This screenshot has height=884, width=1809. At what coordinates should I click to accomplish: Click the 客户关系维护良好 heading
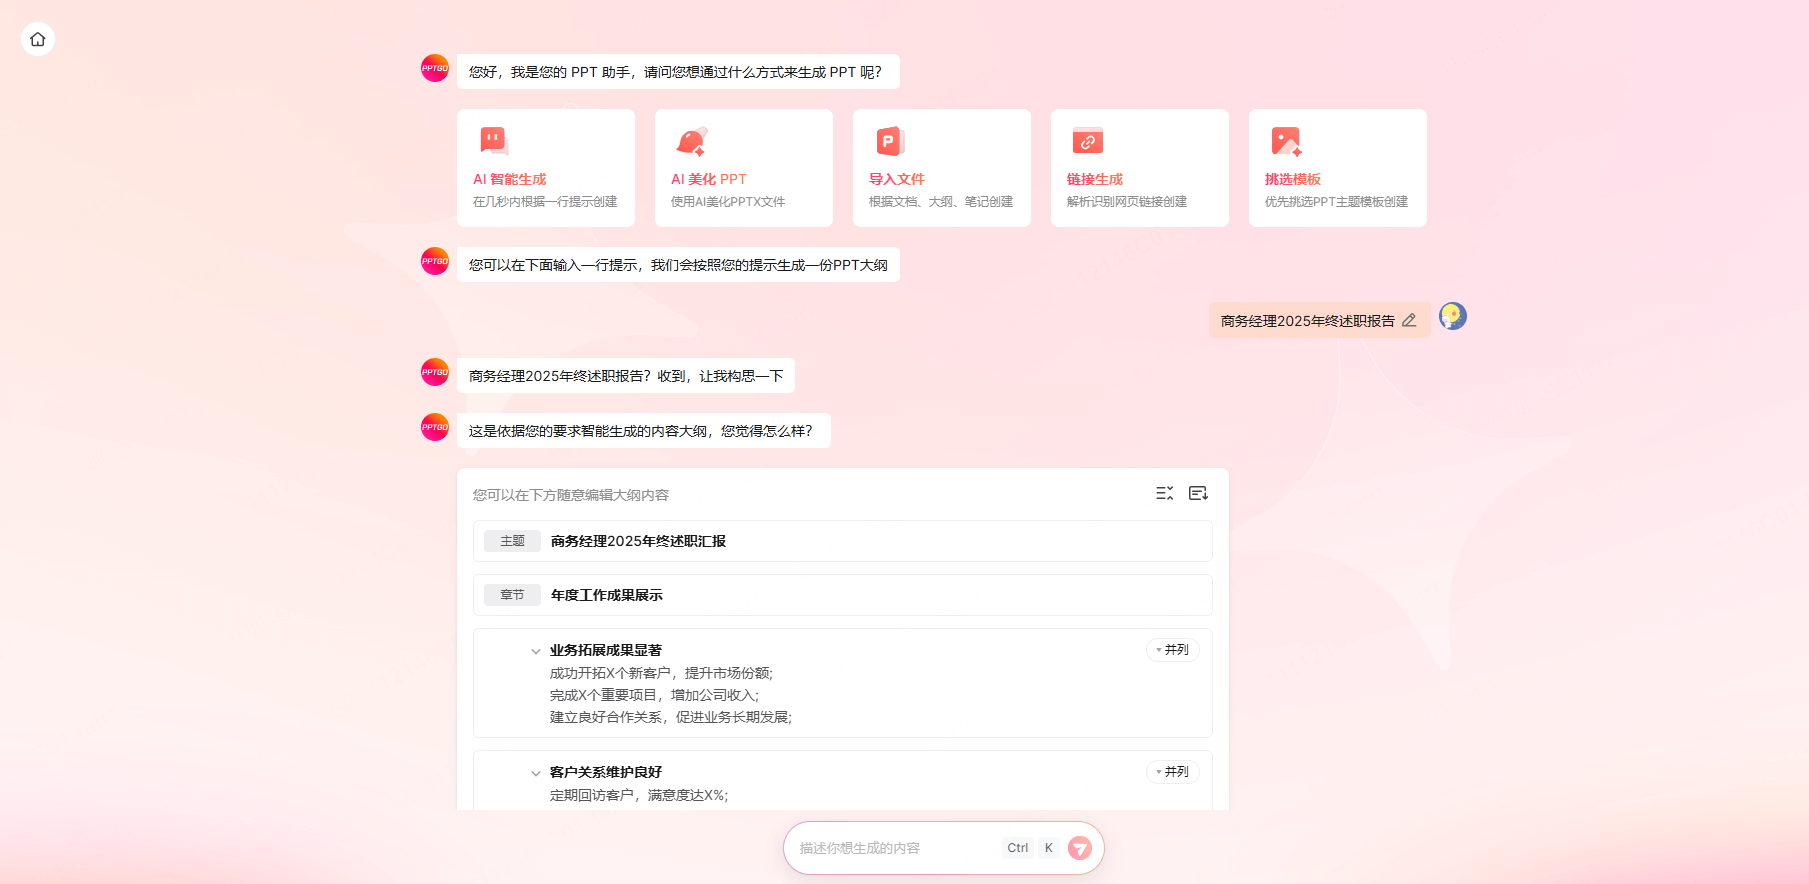(606, 772)
